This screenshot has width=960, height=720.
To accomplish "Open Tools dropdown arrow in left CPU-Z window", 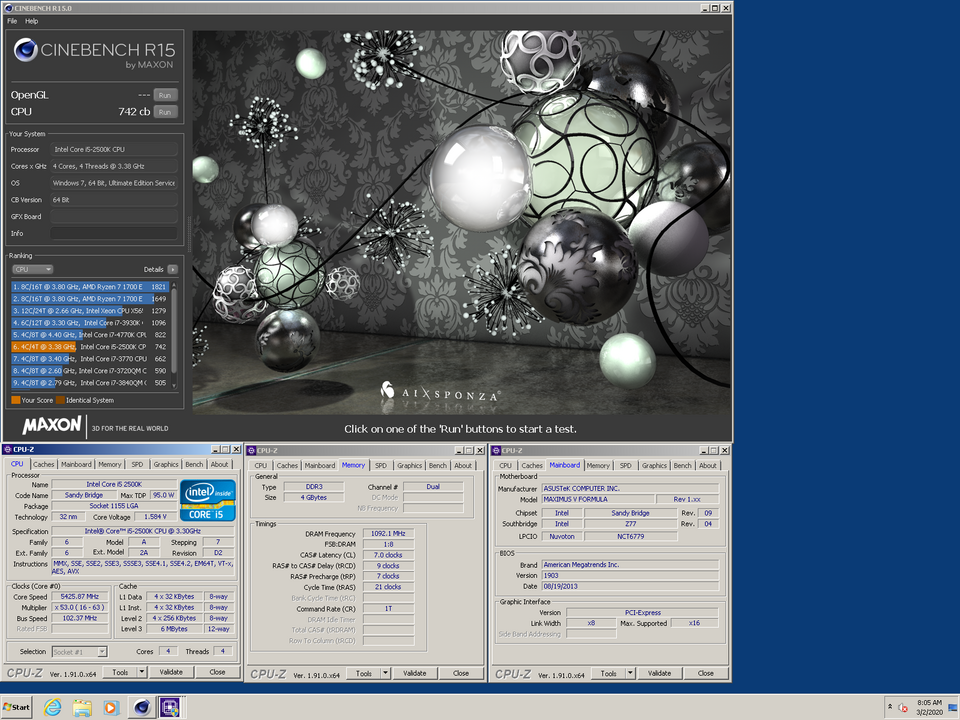I will 142,672.
